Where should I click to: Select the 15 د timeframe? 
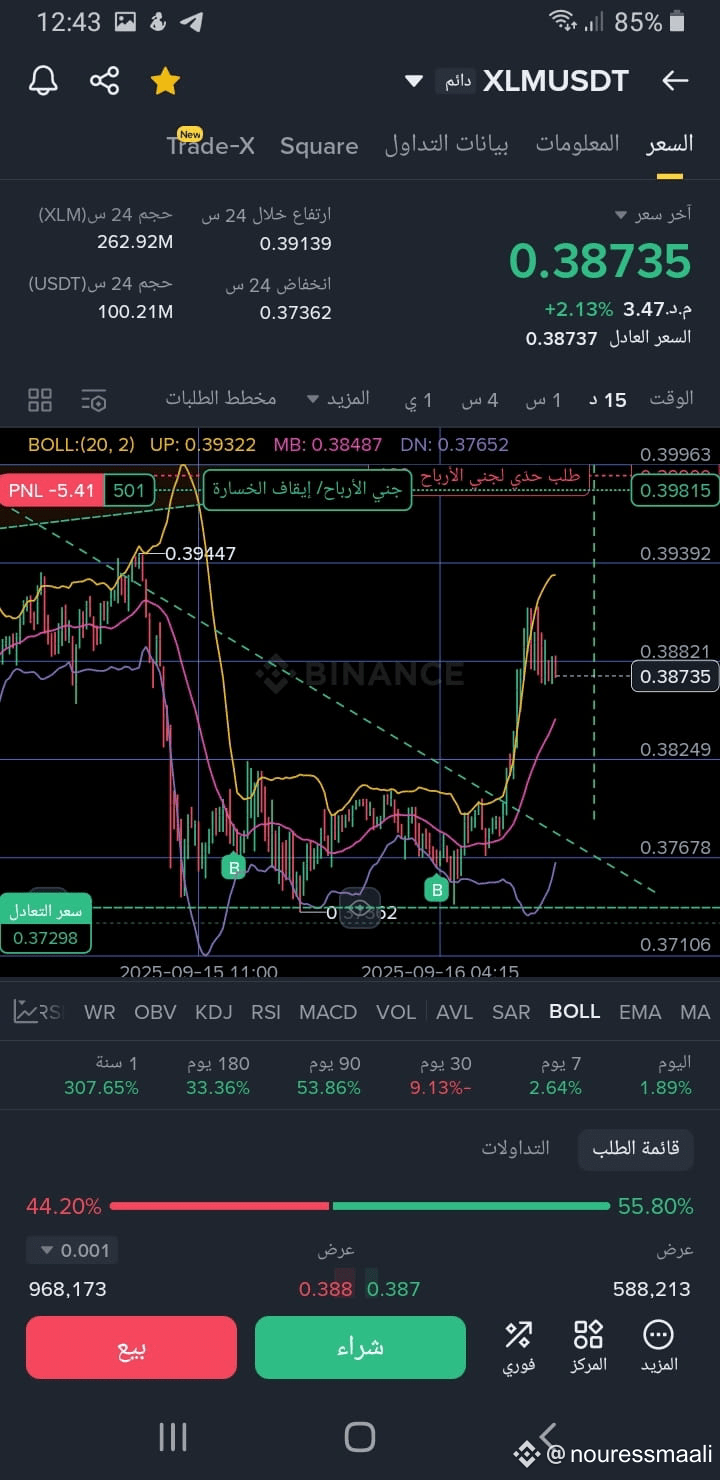(607, 400)
